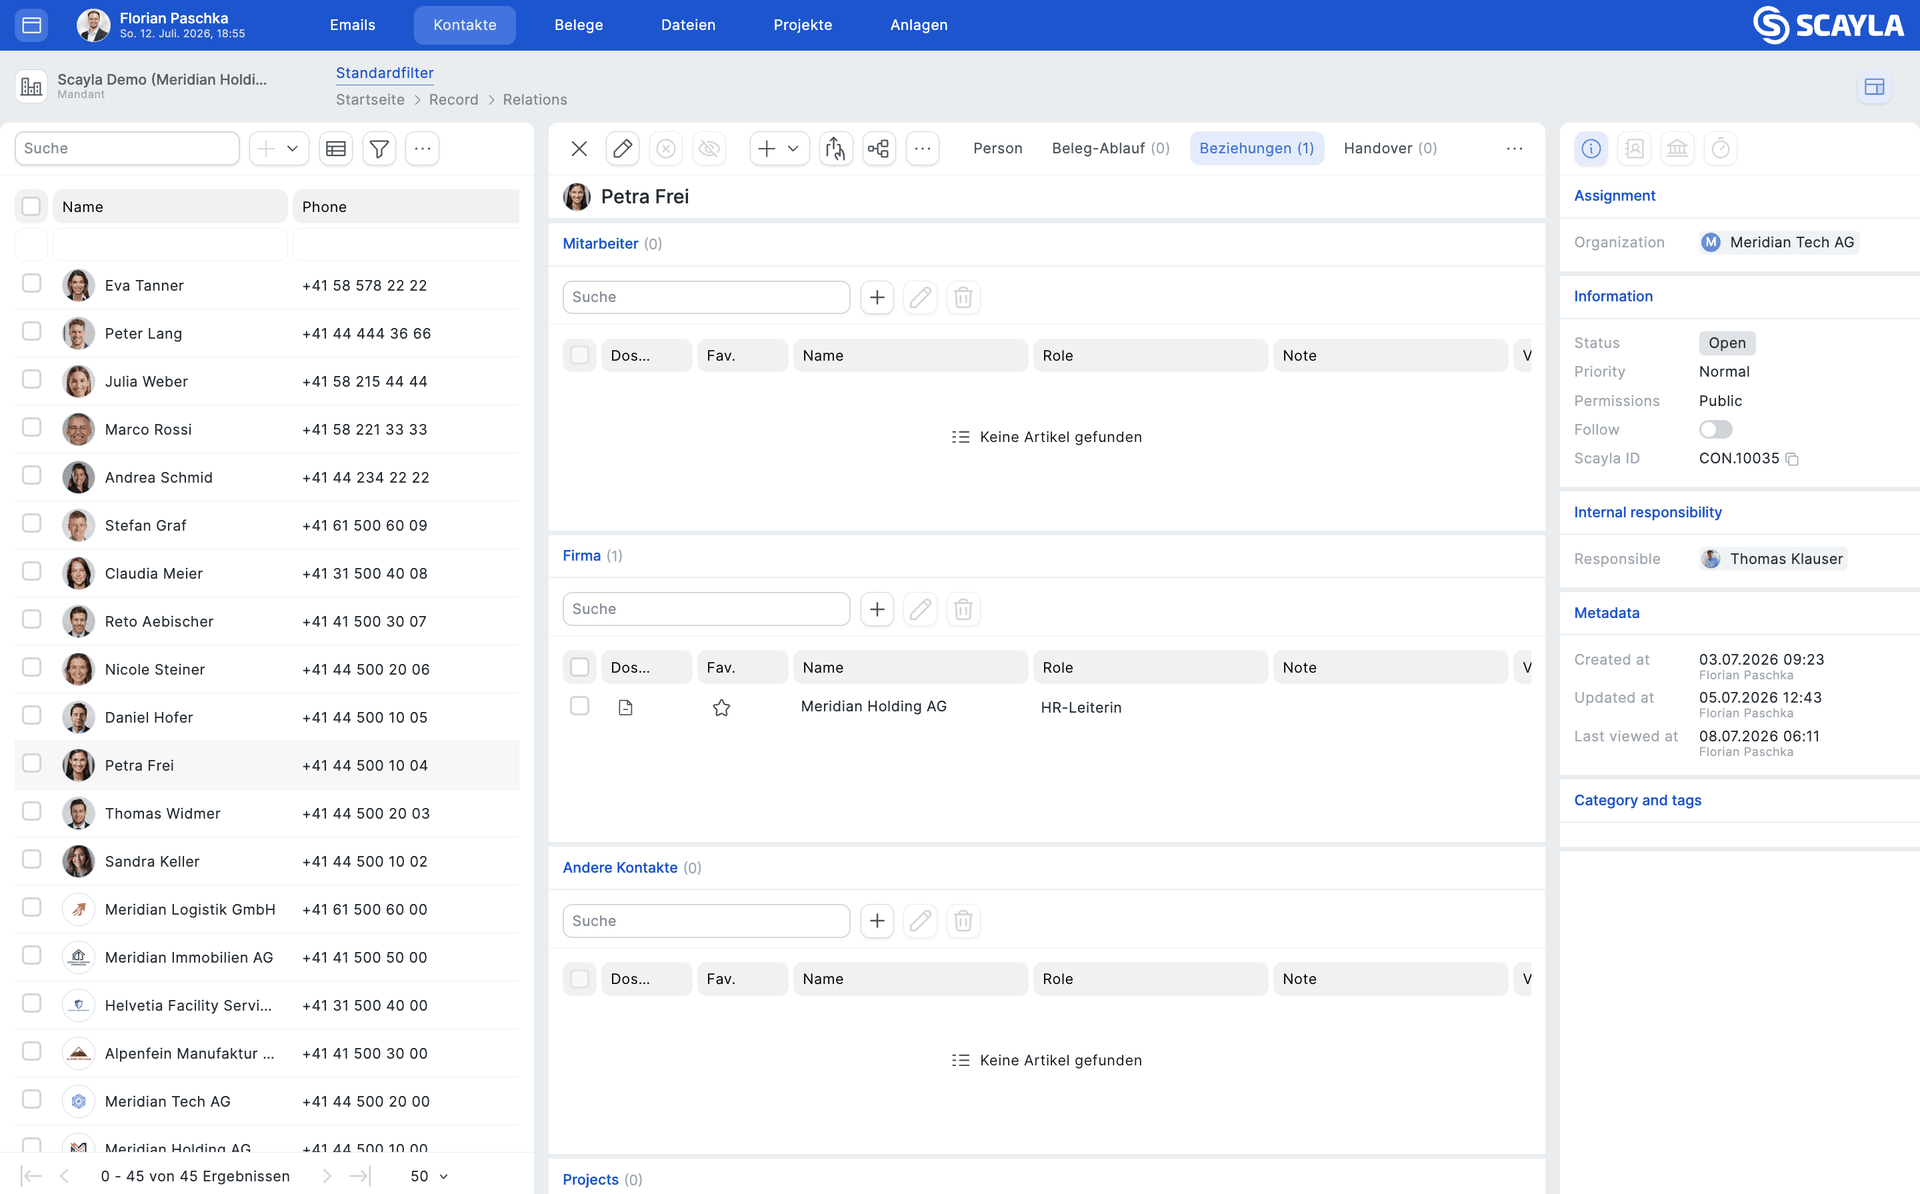Open the relations hierarchy icon in toolbar
This screenshot has height=1194, width=1920.
[879, 149]
